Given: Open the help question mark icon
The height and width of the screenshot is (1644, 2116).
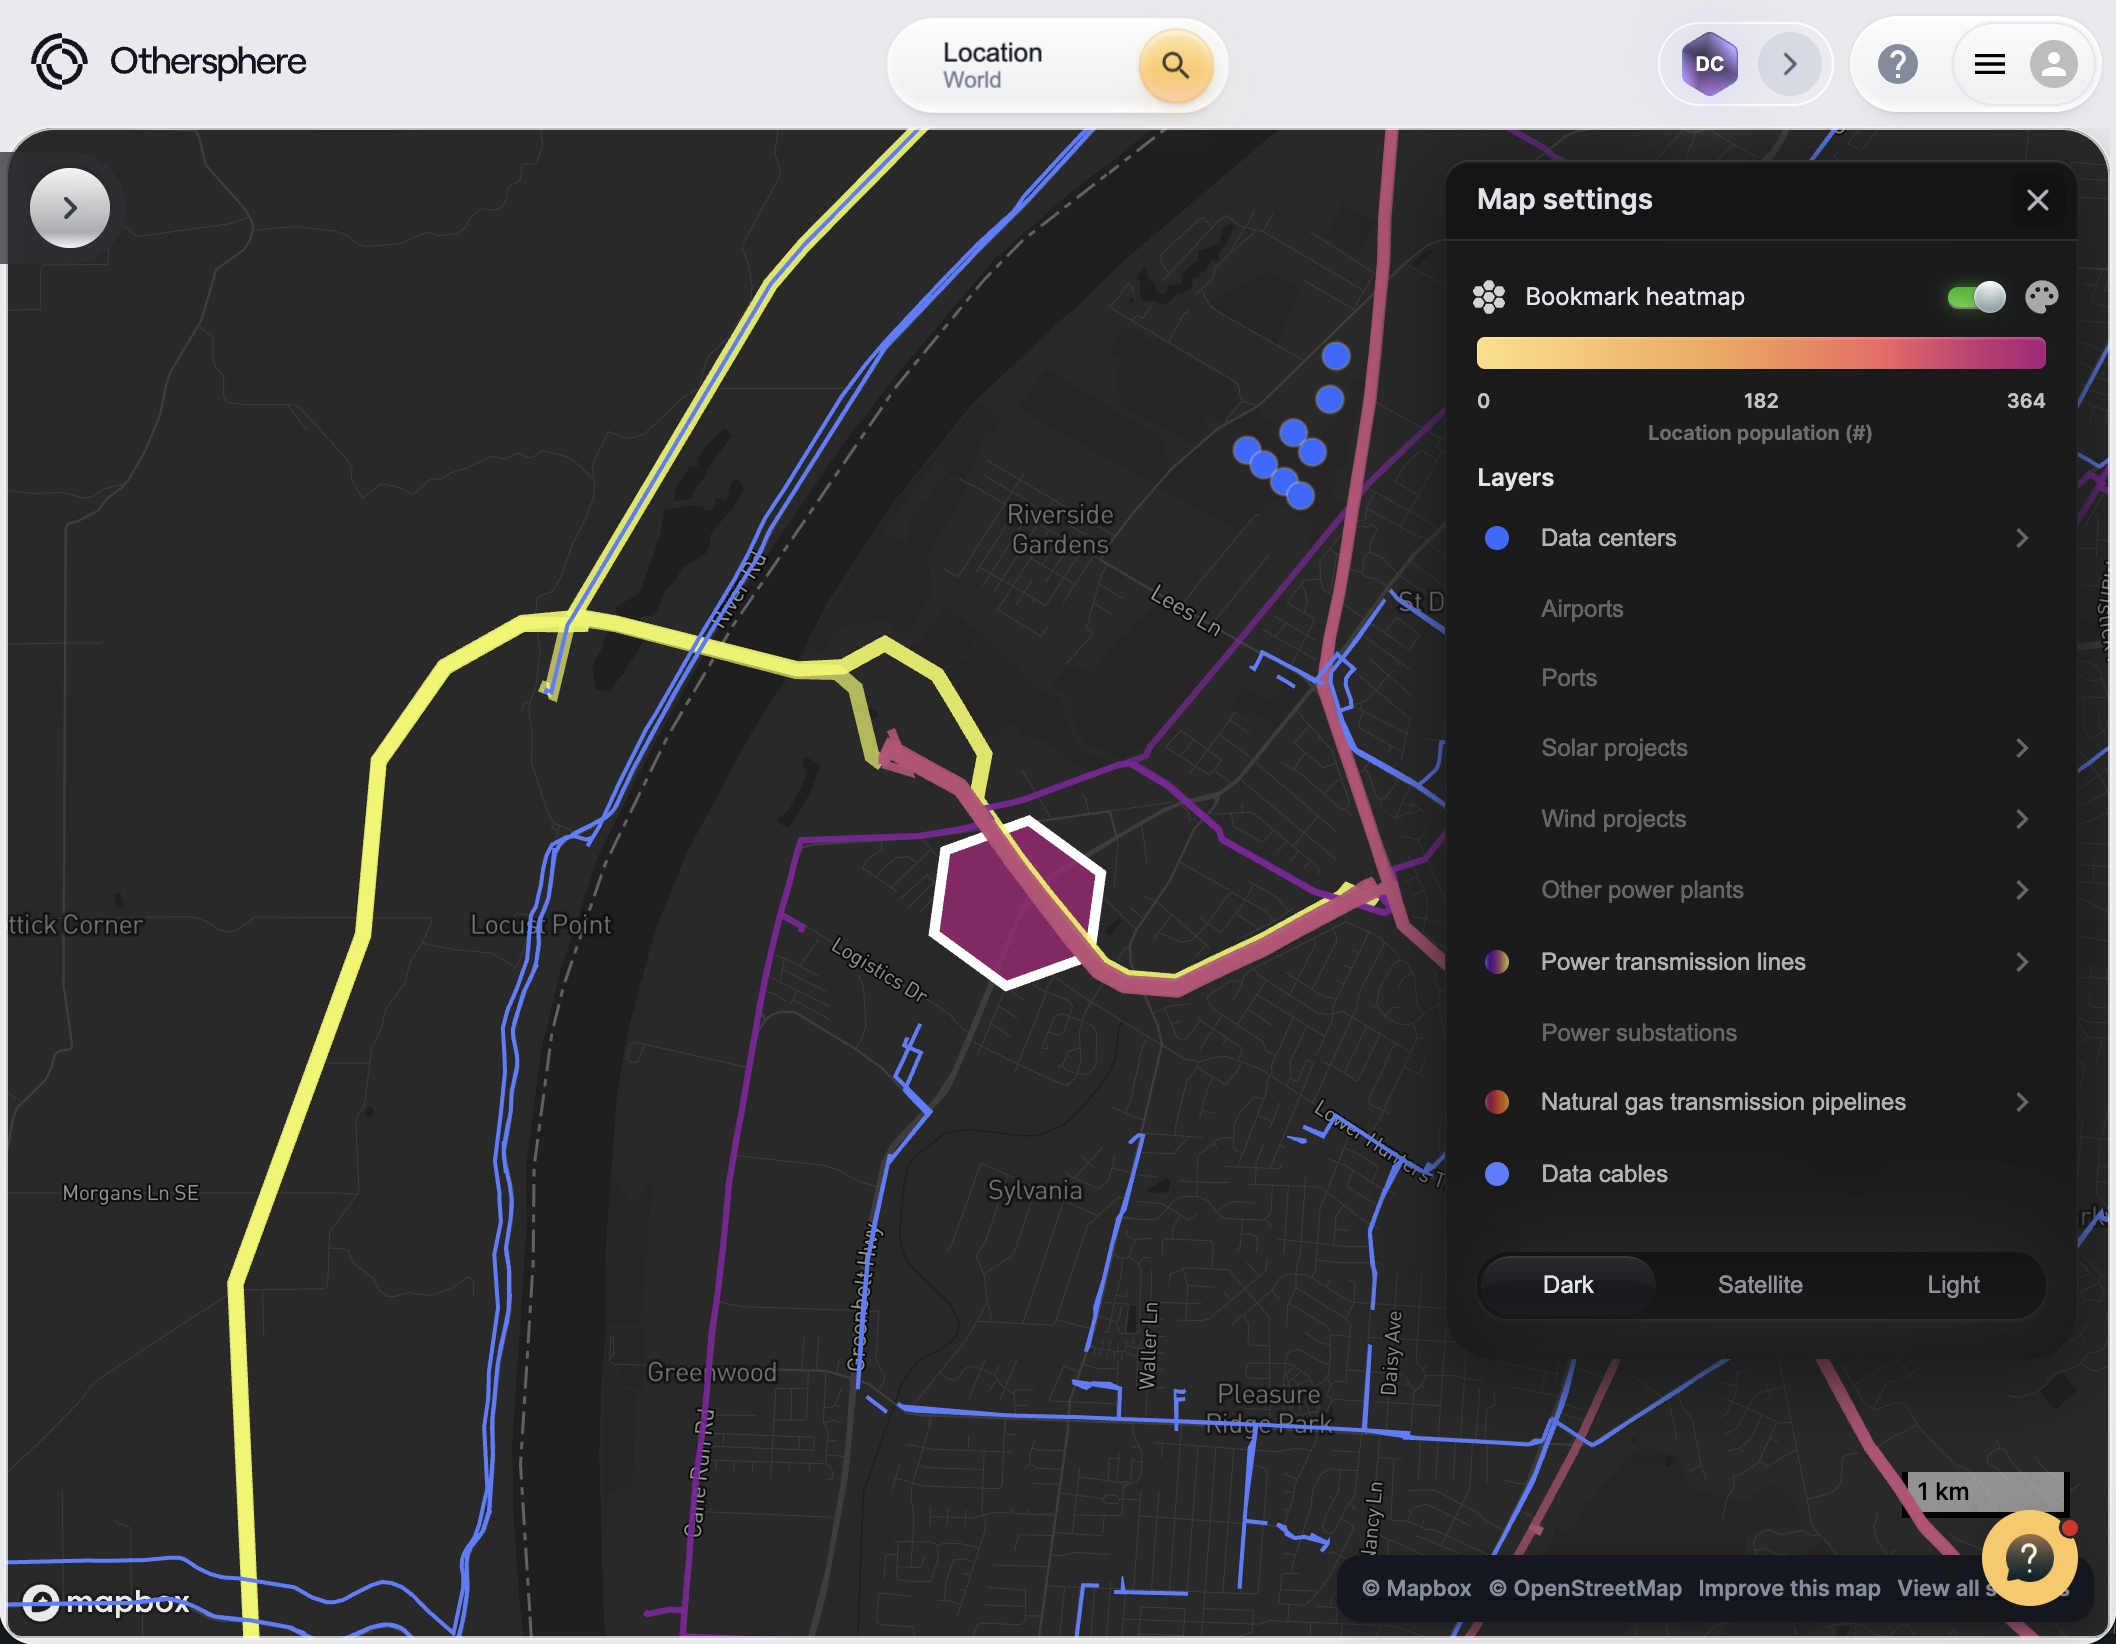Looking at the screenshot, I should click(1897, 65).
